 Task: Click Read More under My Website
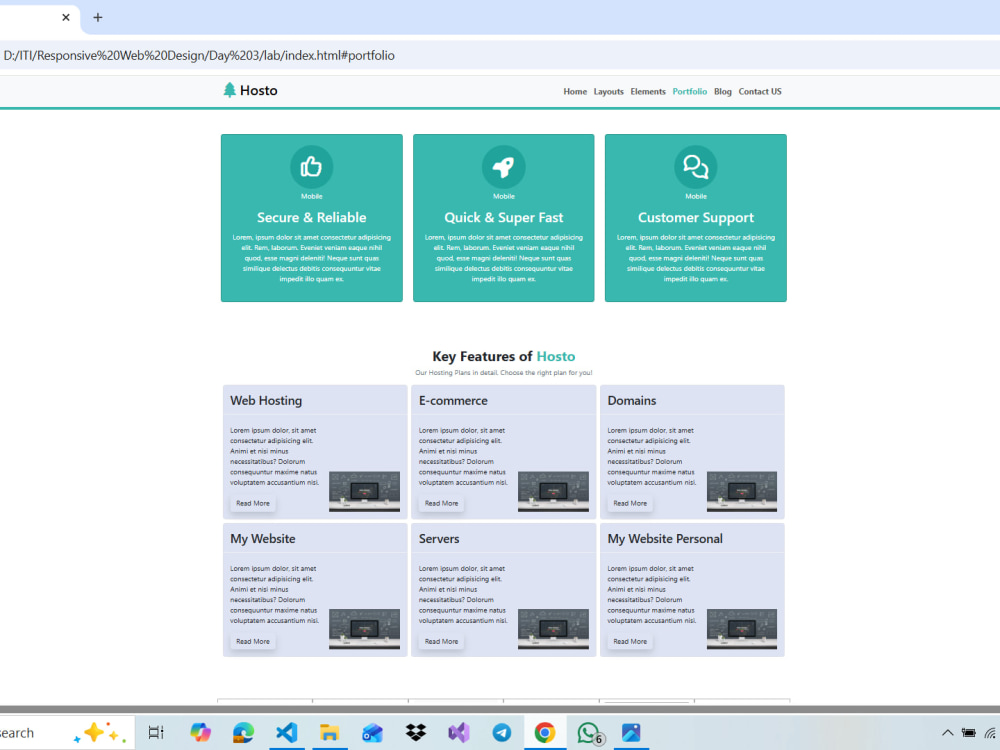(x=253, y=641)
